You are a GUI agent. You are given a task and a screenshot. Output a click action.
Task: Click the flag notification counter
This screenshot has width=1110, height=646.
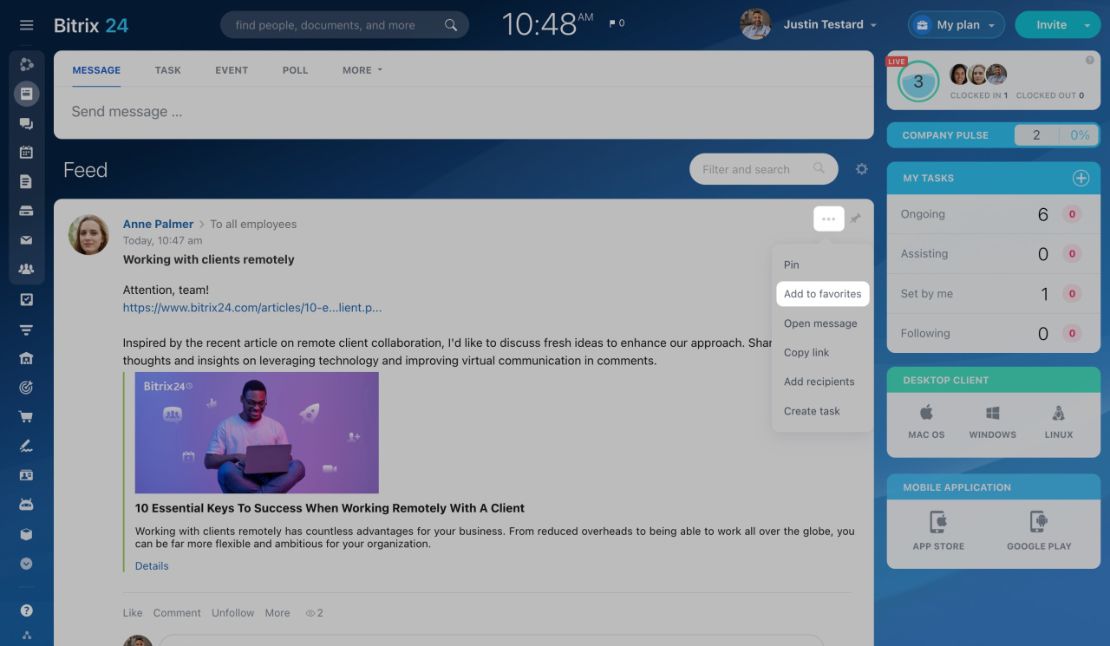click(617, 23)
